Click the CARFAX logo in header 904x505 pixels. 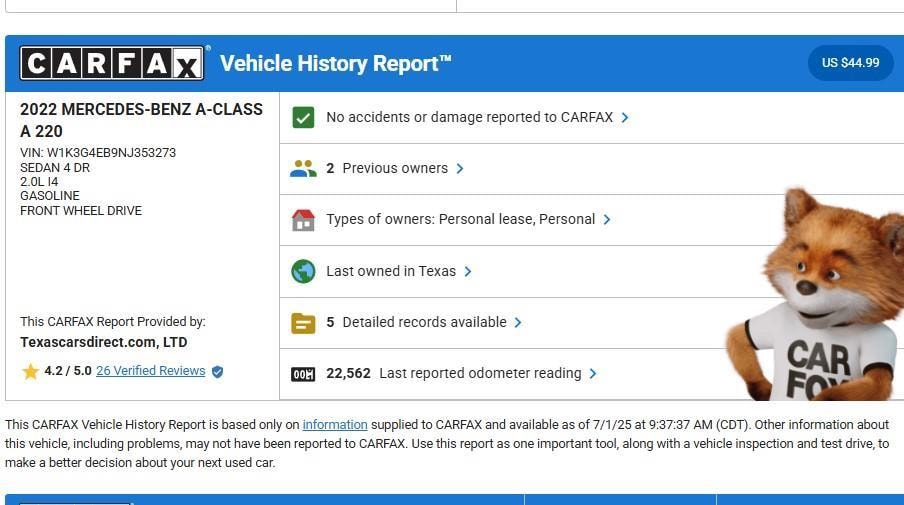[x=112, y=64]
